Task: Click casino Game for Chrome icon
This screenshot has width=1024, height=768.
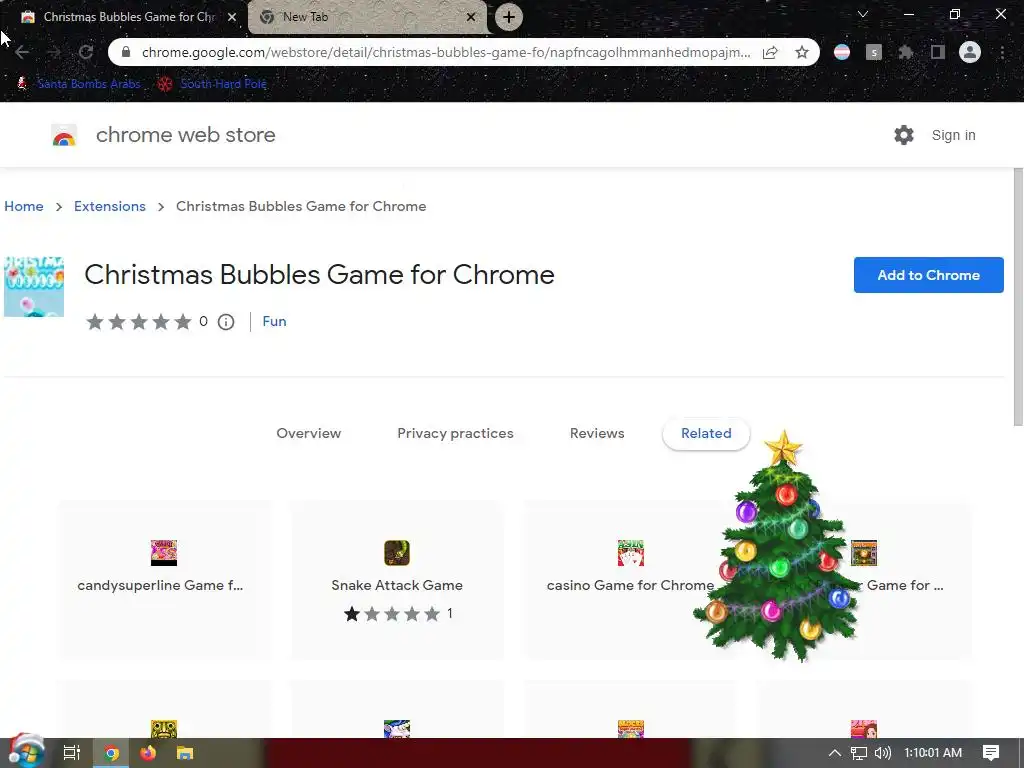Action: (x=631, y=553)
